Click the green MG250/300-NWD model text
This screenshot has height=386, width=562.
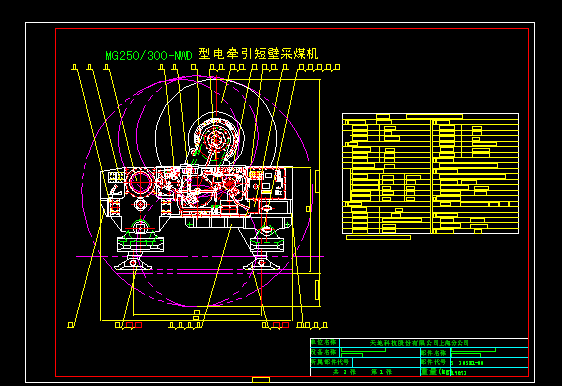tap(149, 56)
